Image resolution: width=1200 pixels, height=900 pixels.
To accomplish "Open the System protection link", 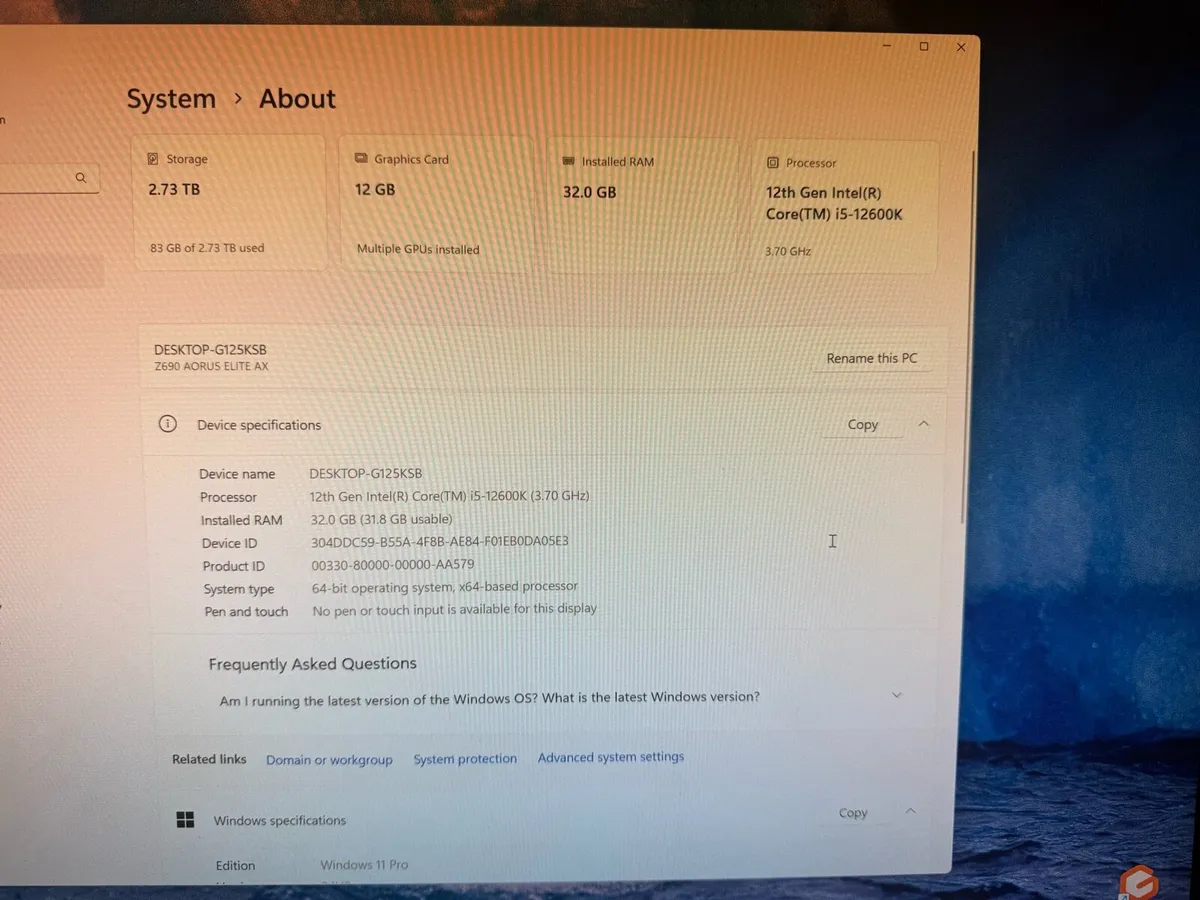I will pos(465,759).
